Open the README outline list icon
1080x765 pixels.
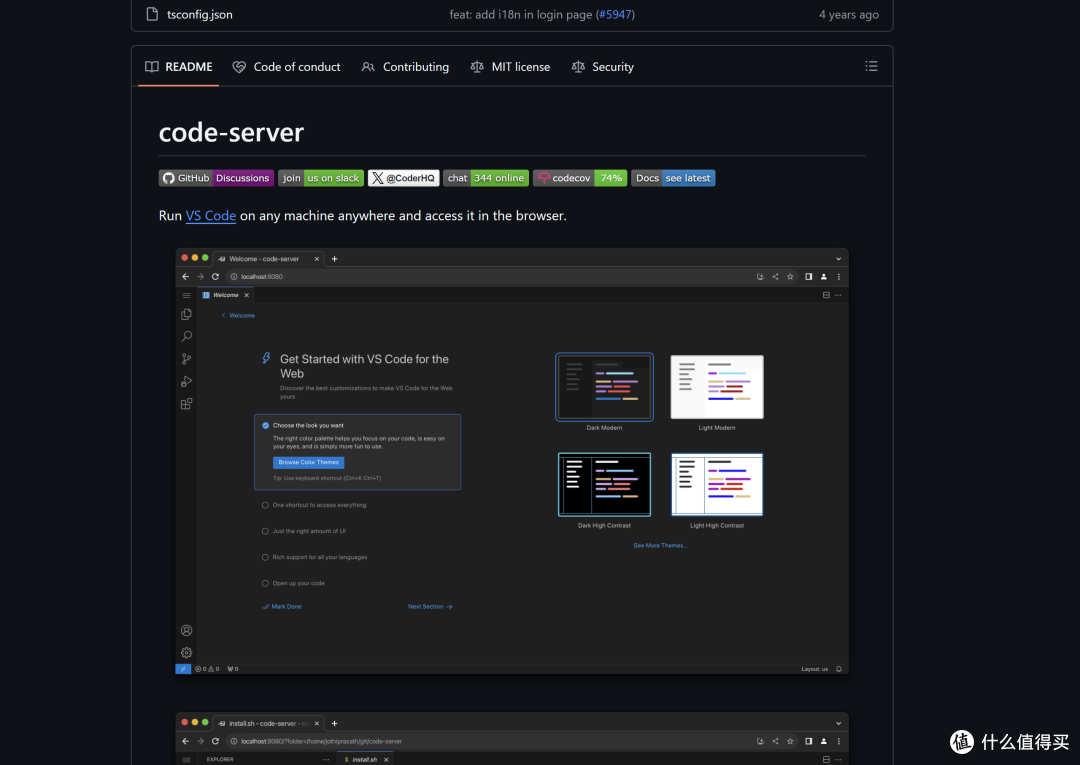(x=871, y=66)
